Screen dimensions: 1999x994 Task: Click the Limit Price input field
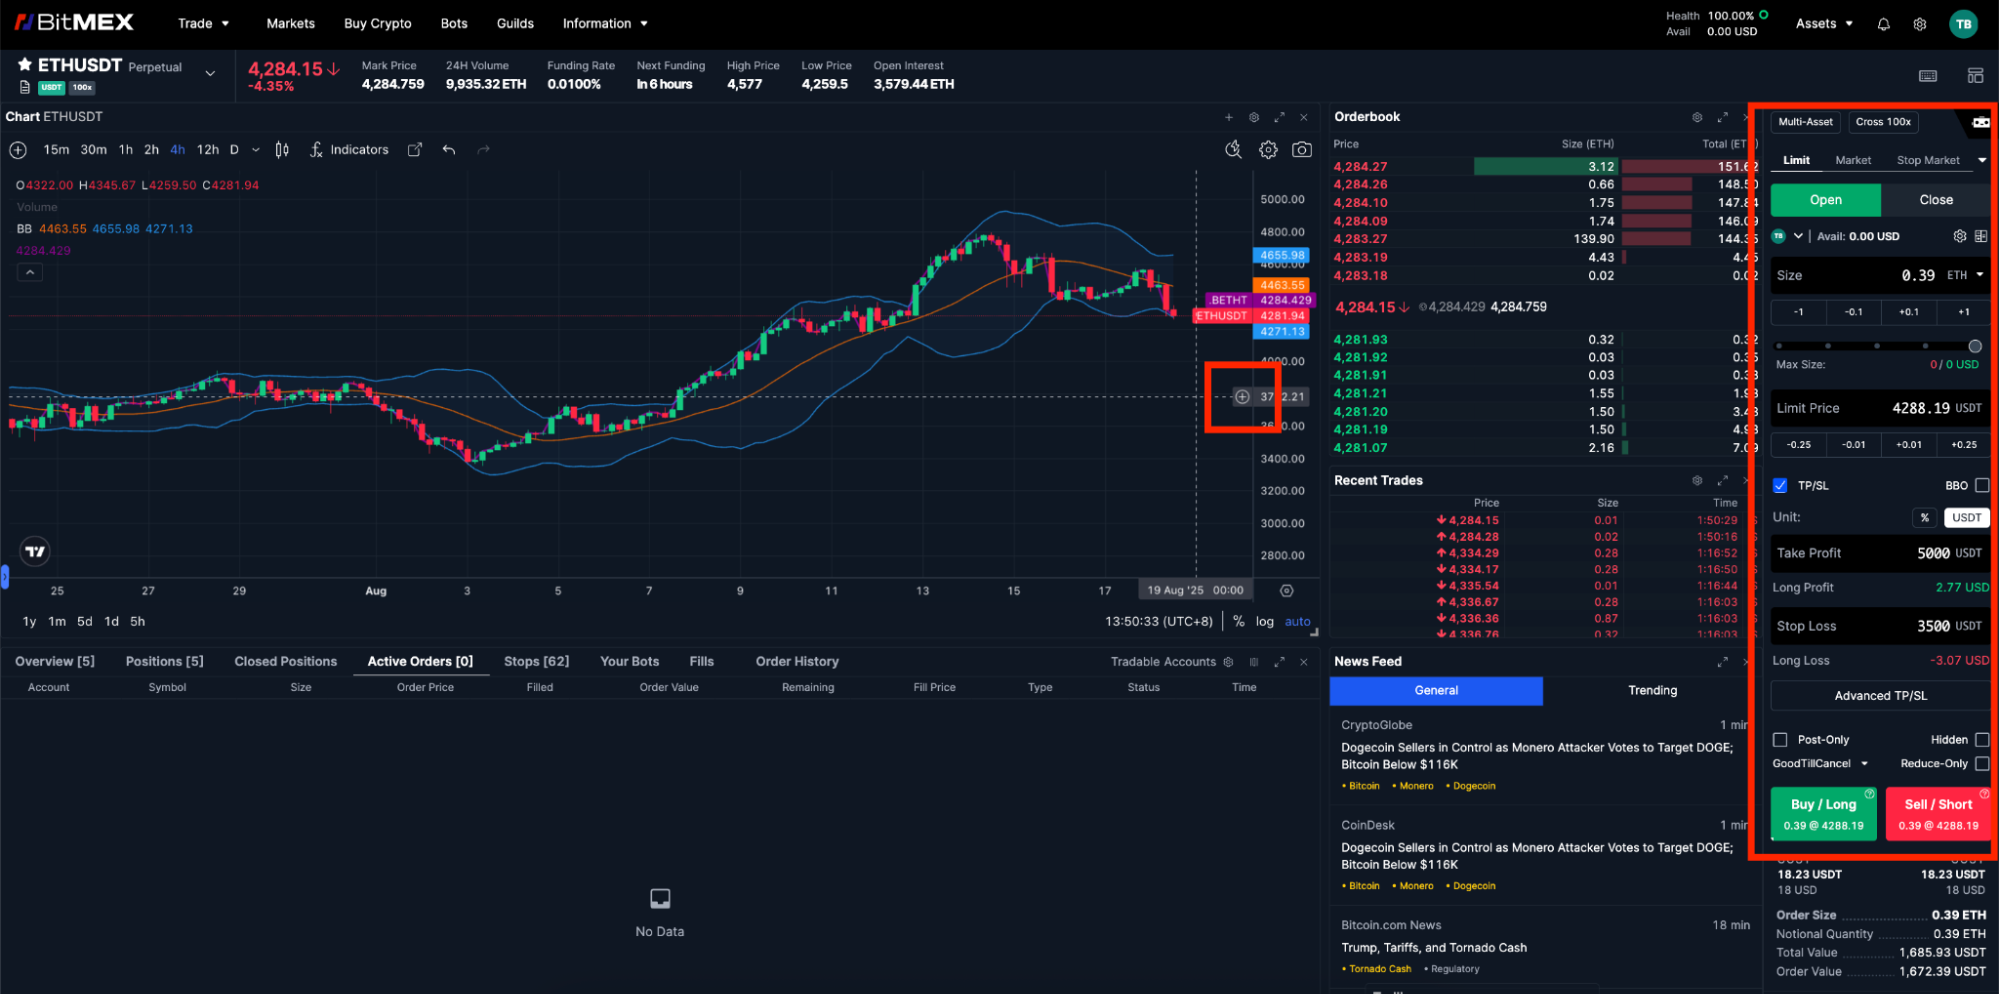point(1878,409)
